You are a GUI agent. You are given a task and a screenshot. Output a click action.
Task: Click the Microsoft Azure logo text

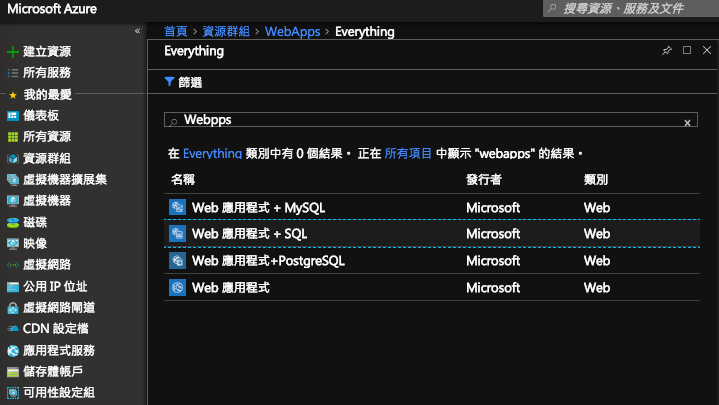[x=52, y=9]
